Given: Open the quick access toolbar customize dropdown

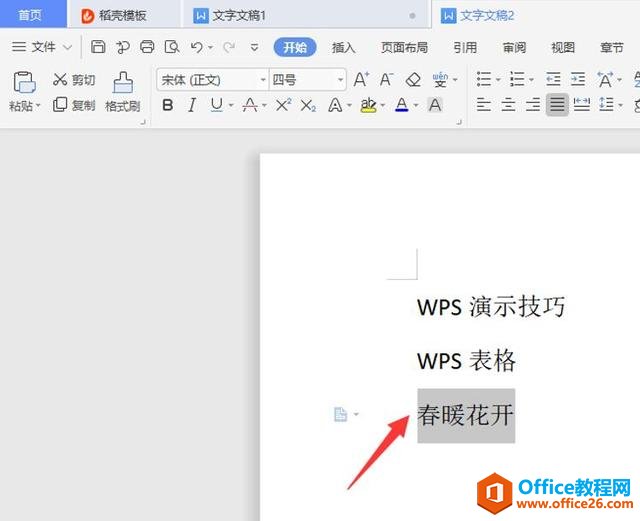Looking at the screenshot, I should click(x=254, y=47).
